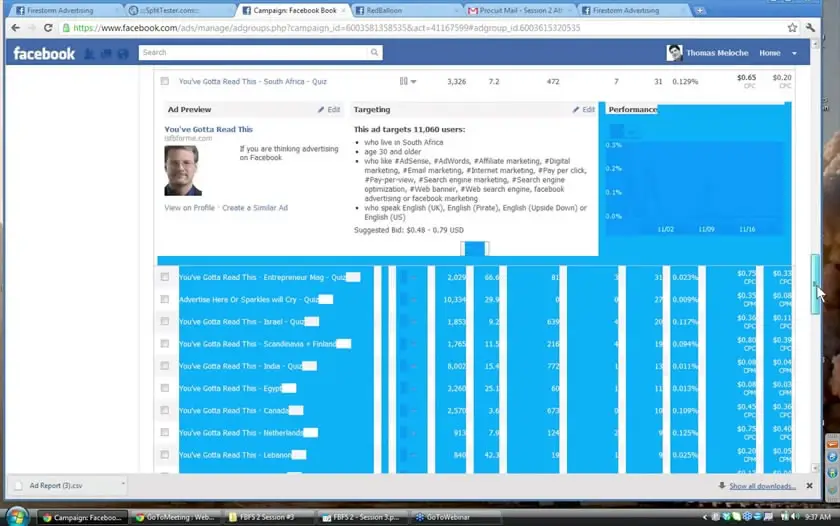Open You've Gotta Read This - Canada ad link
Viewport: 840px width, 526px height.
[234, 410]
